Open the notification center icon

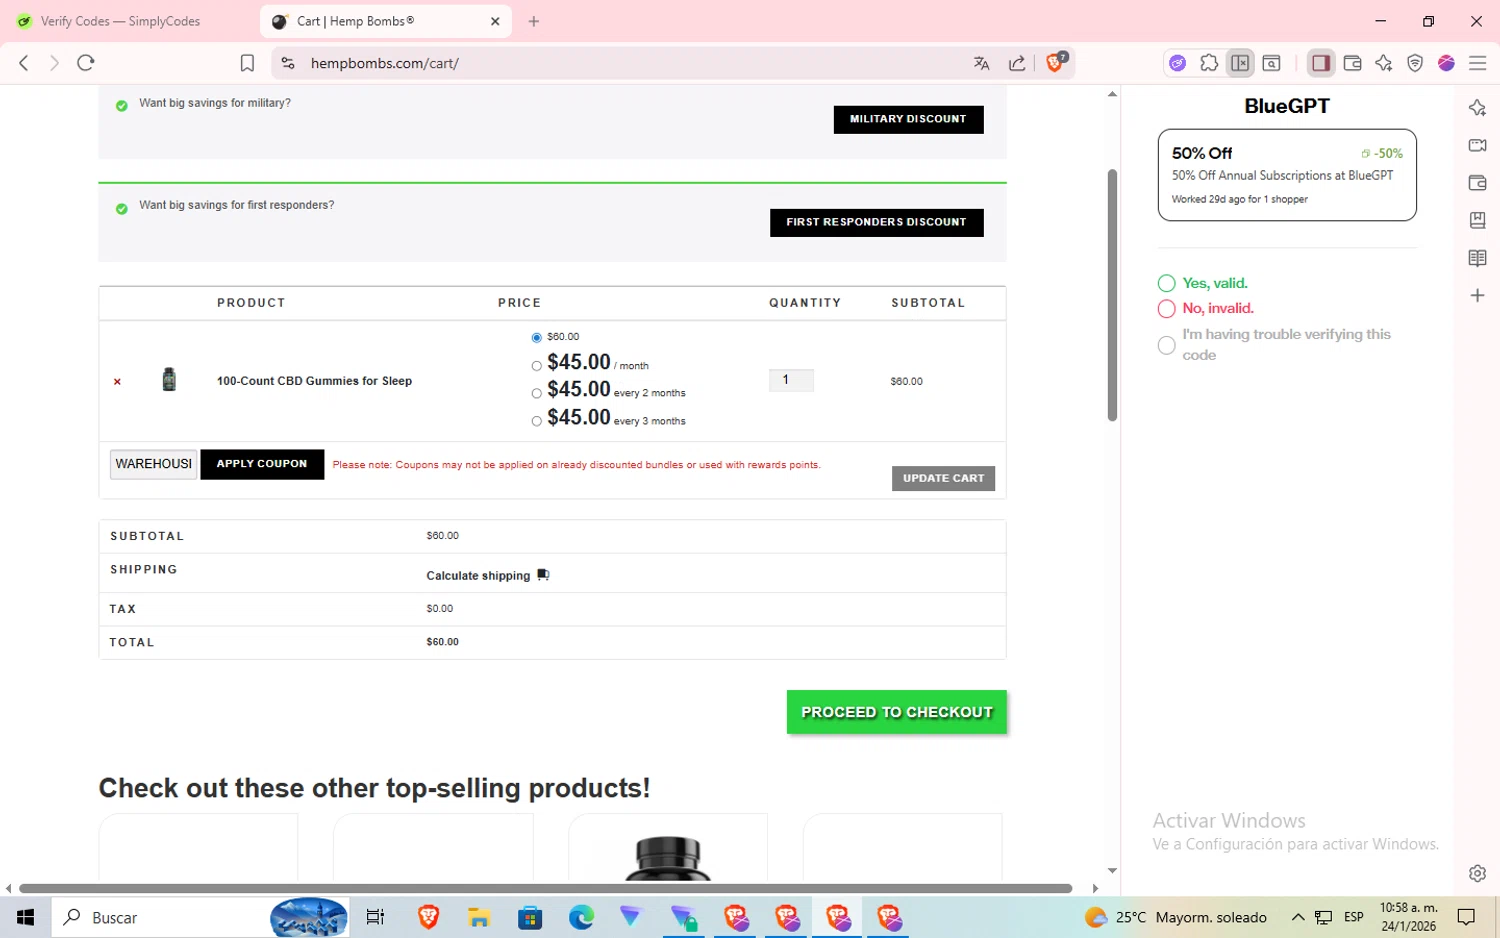[x=1466, y=917]
